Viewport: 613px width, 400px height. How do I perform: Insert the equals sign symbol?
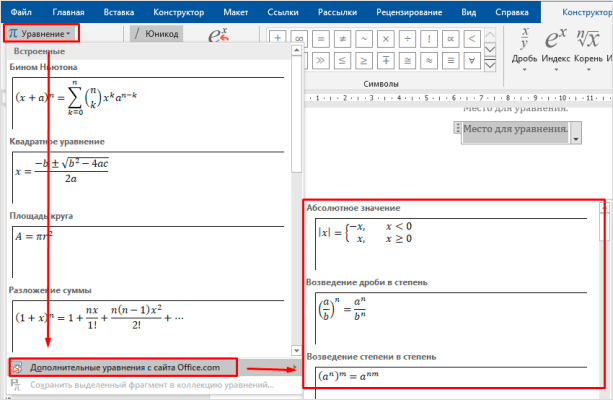[x=321, y=39]
